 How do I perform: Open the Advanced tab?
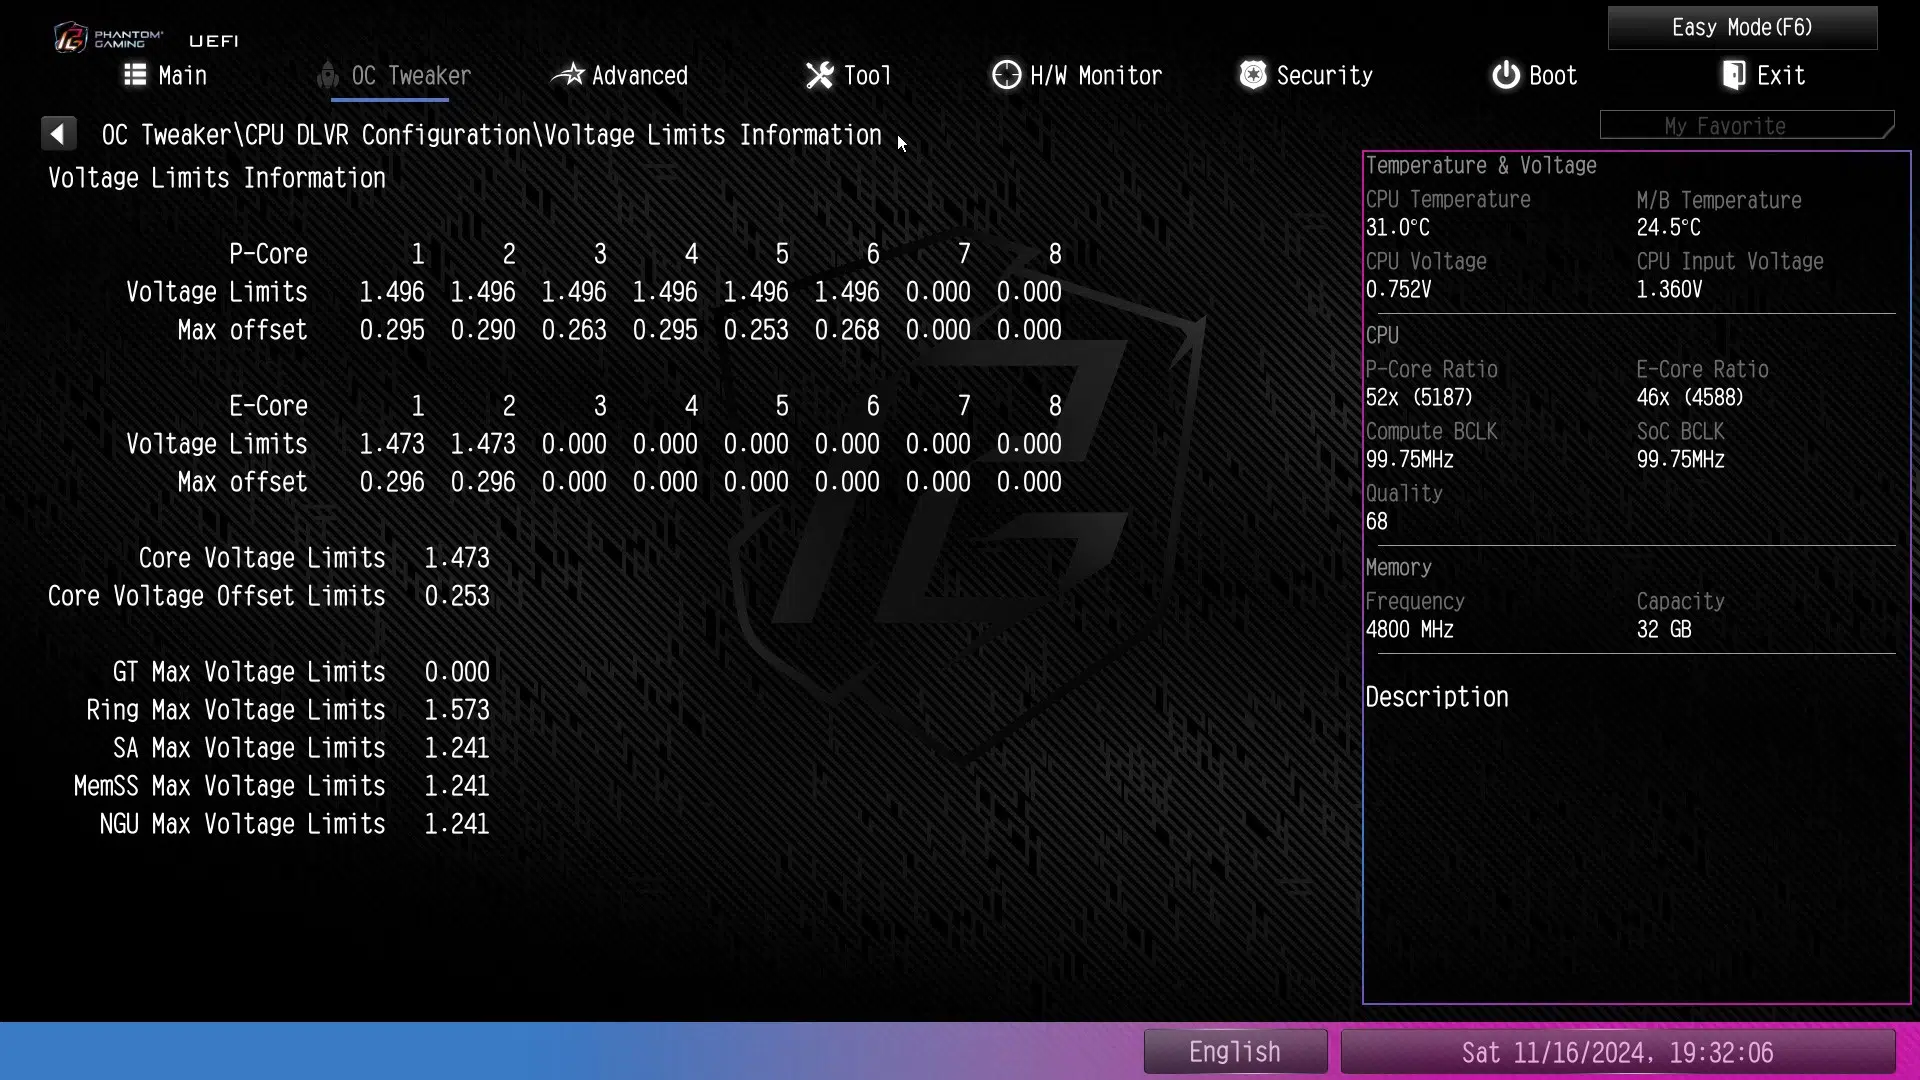620,76
